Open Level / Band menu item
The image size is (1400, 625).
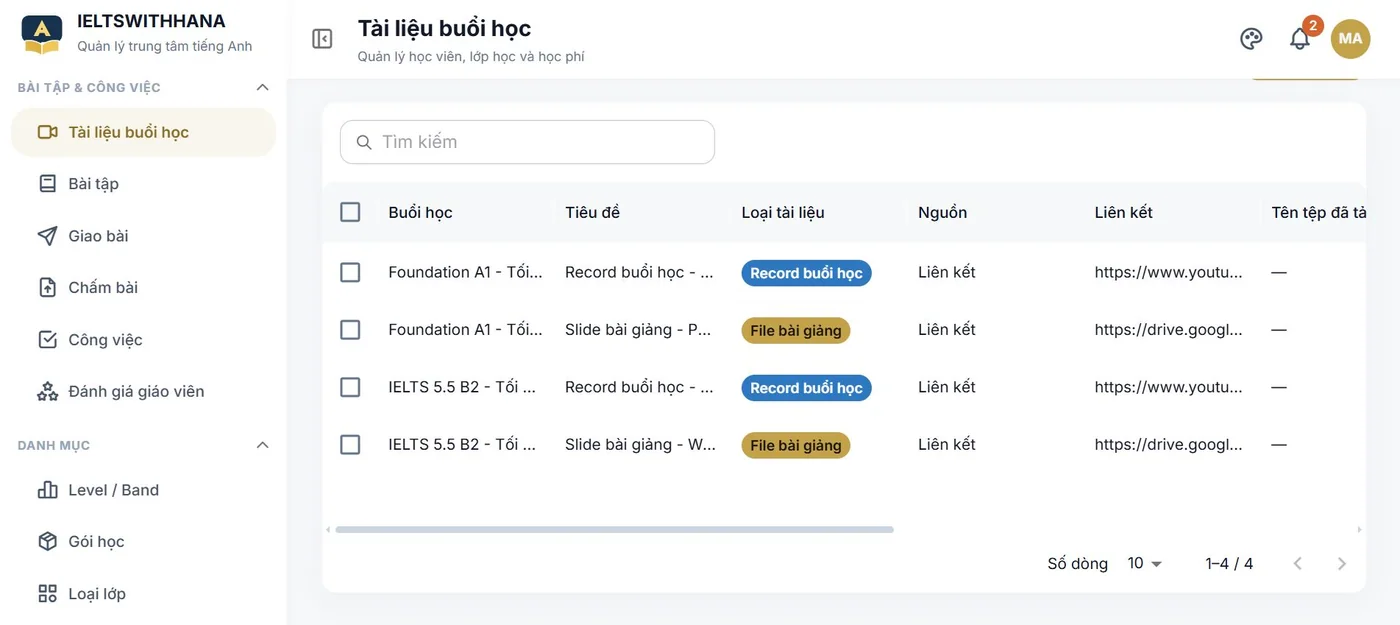point(143,490)
